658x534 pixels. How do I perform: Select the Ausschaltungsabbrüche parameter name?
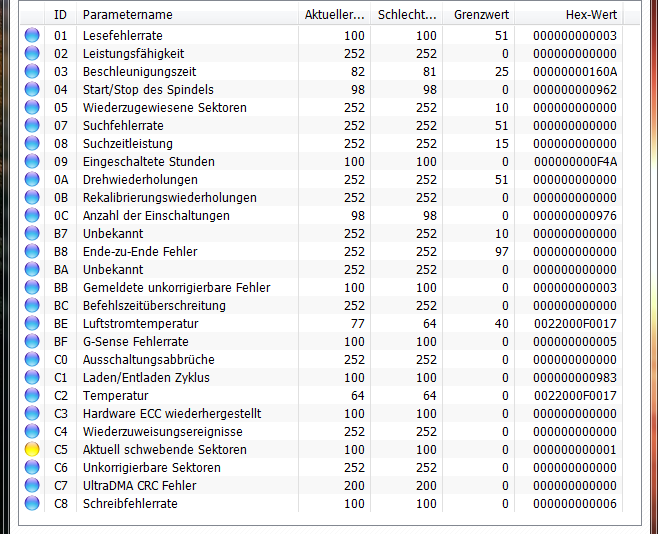tap(149, 360)
